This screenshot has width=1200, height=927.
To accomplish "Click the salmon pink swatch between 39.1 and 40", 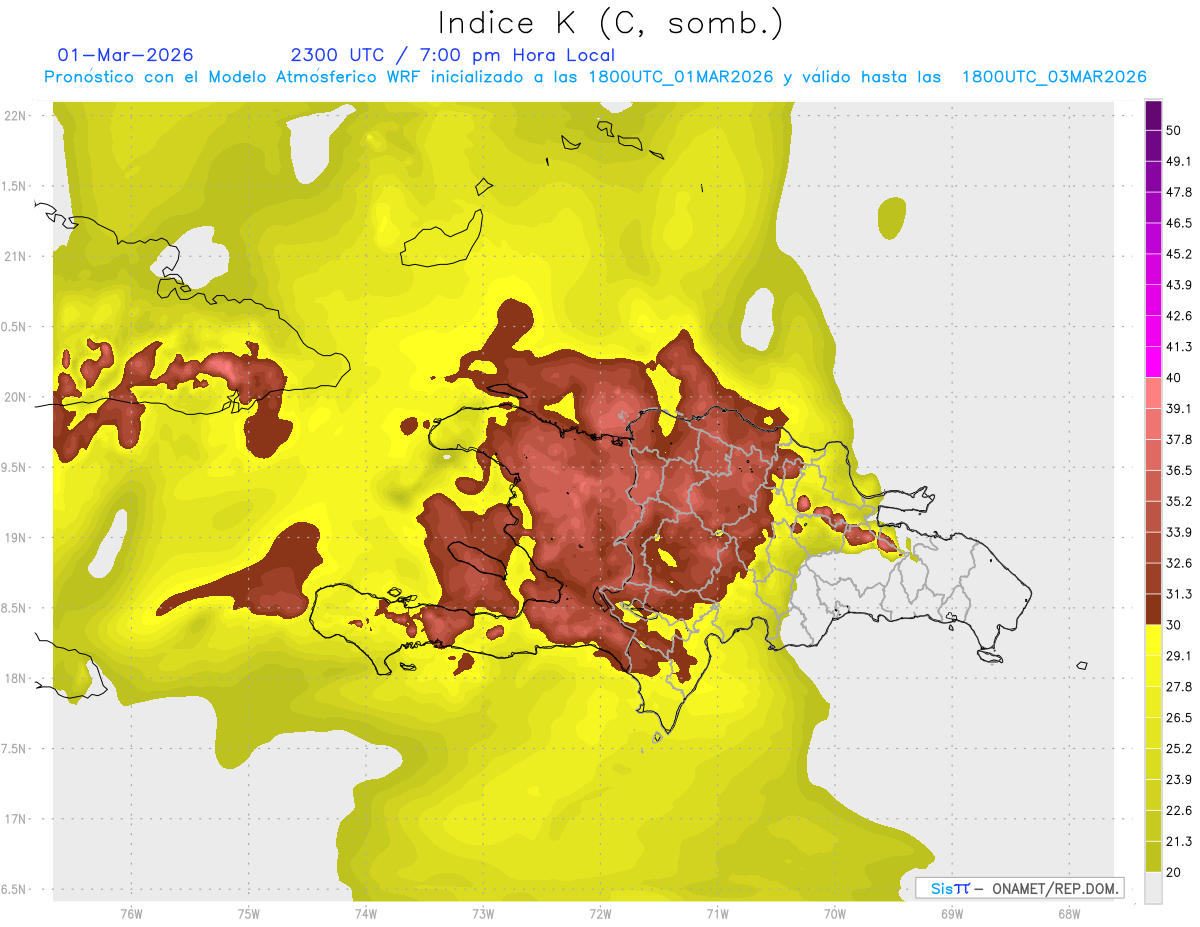I will pos(1153,393).
